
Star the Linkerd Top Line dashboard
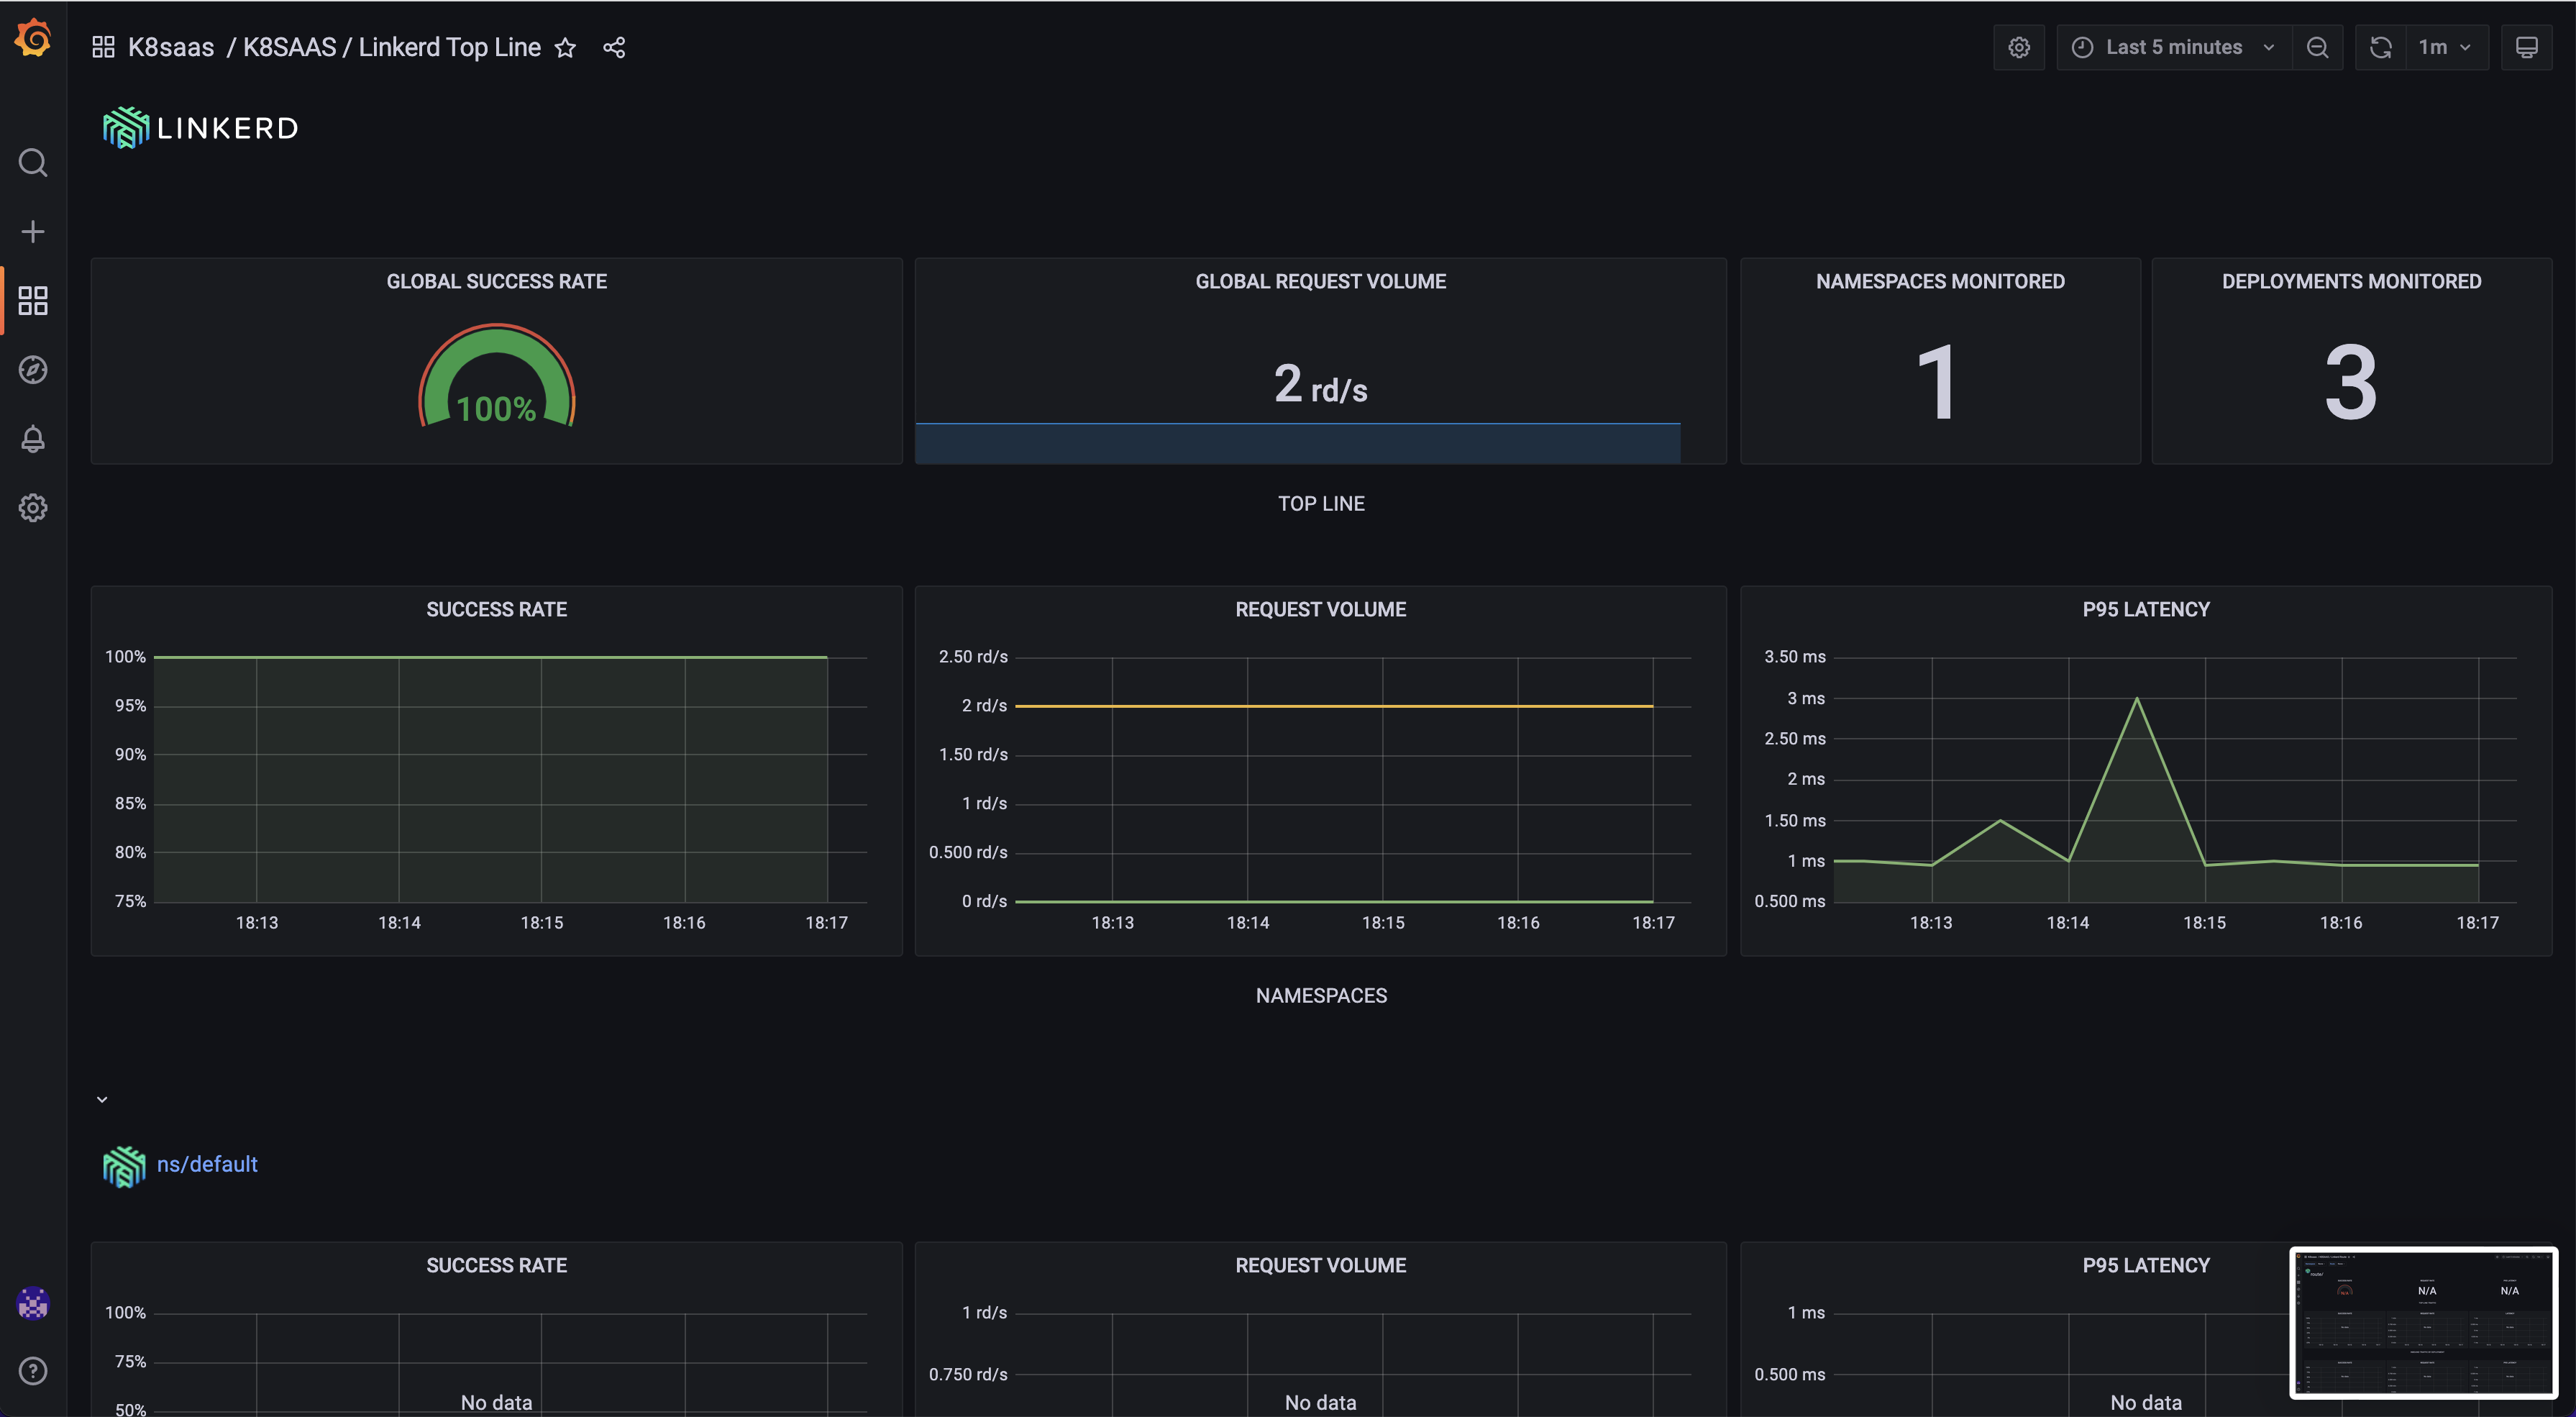565,47
